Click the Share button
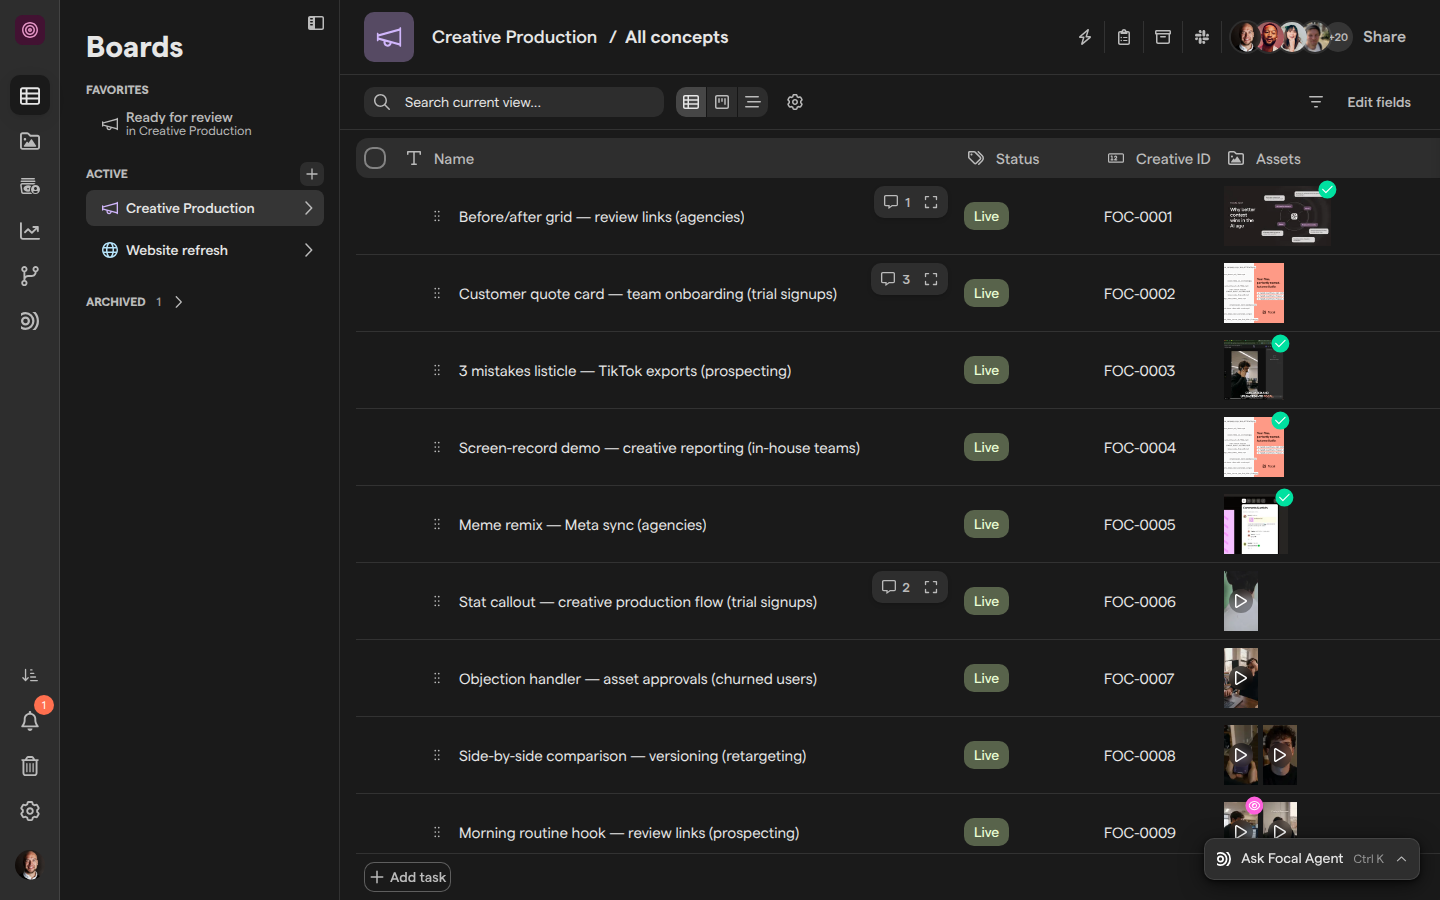This screenshot has height=900, width=1440. [1384, 37]
